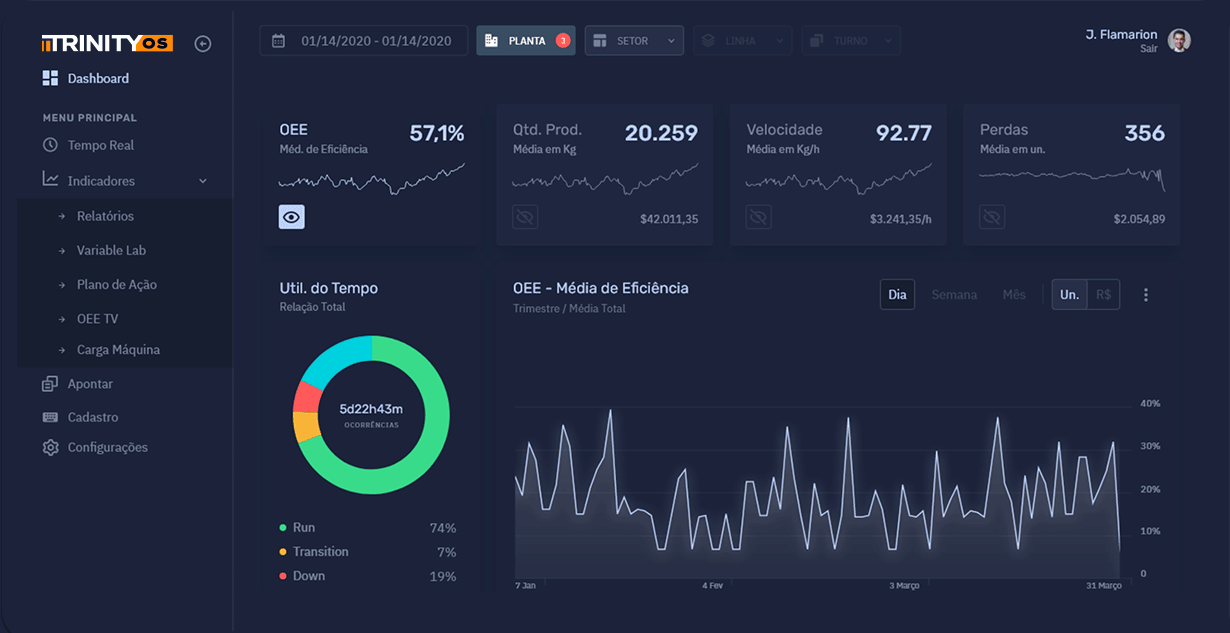1230x633 pixels.
Task: Select Mês chart period
Action: click(1014, 295)
